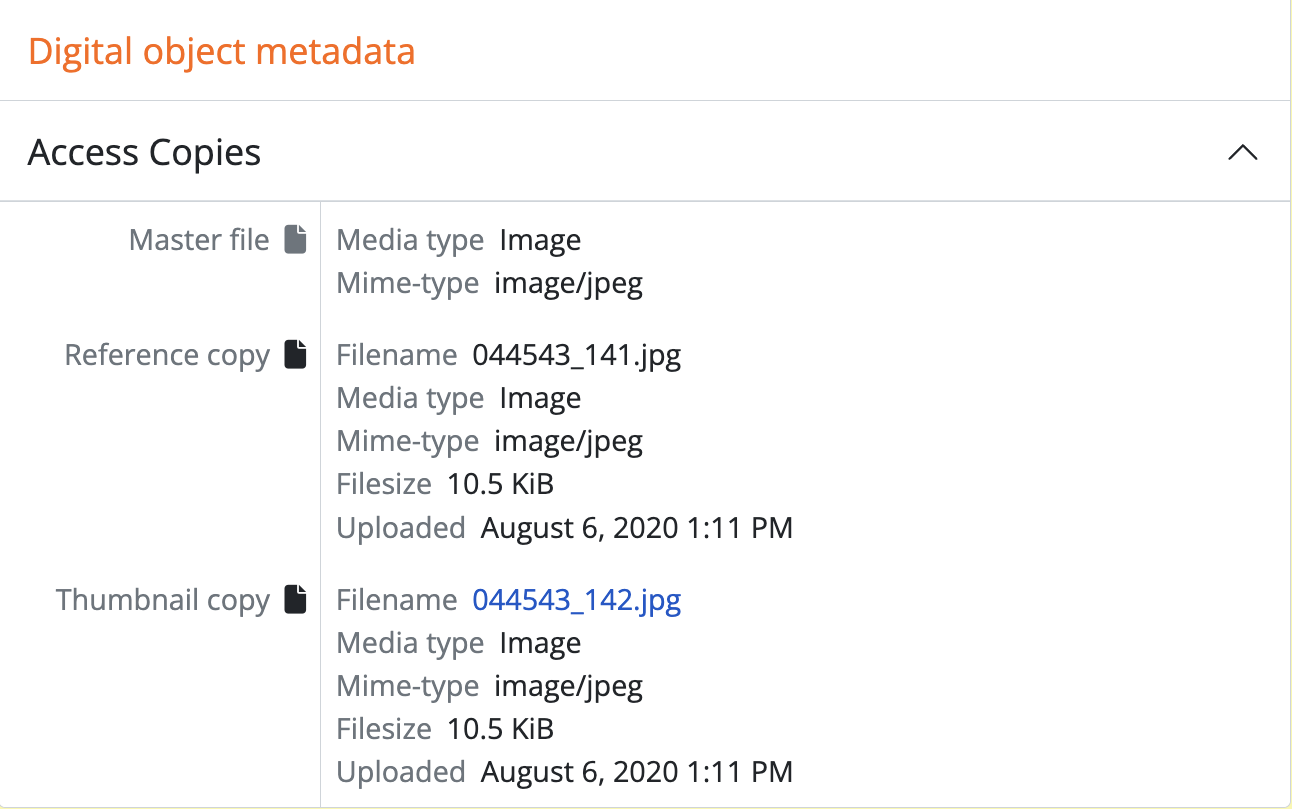Click Reference copy's Media type Image value
This screenshot has width=1292, height=809.
540,398
